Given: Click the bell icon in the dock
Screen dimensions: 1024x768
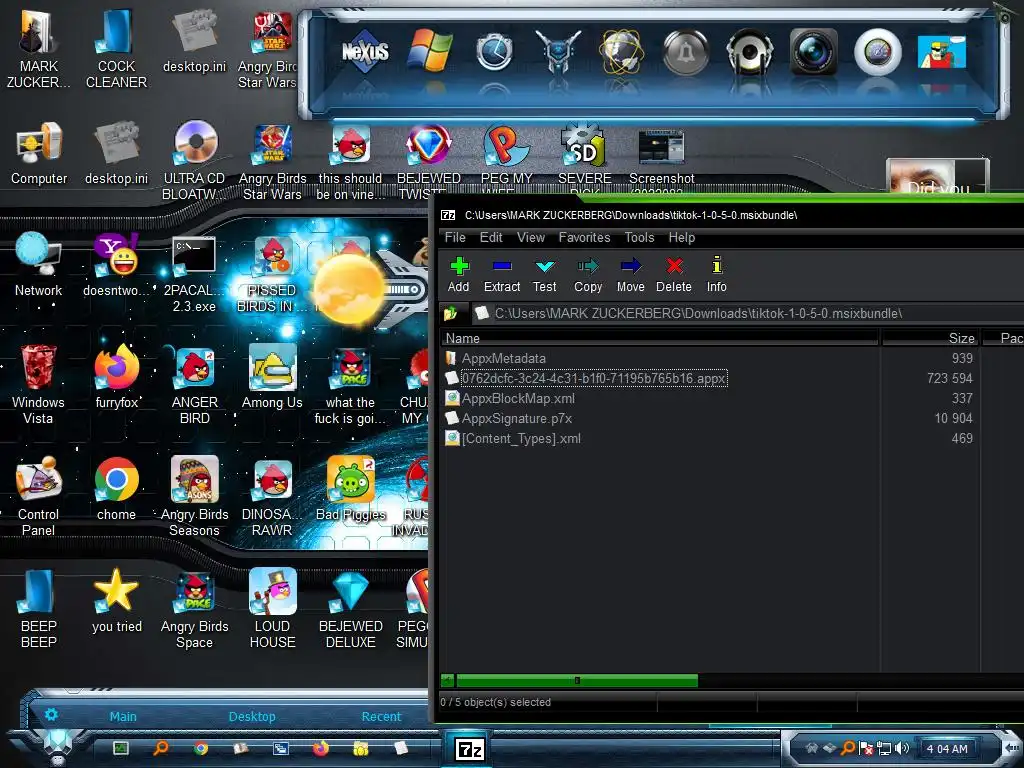Looking at the screenshot, I should coord(686,52).
